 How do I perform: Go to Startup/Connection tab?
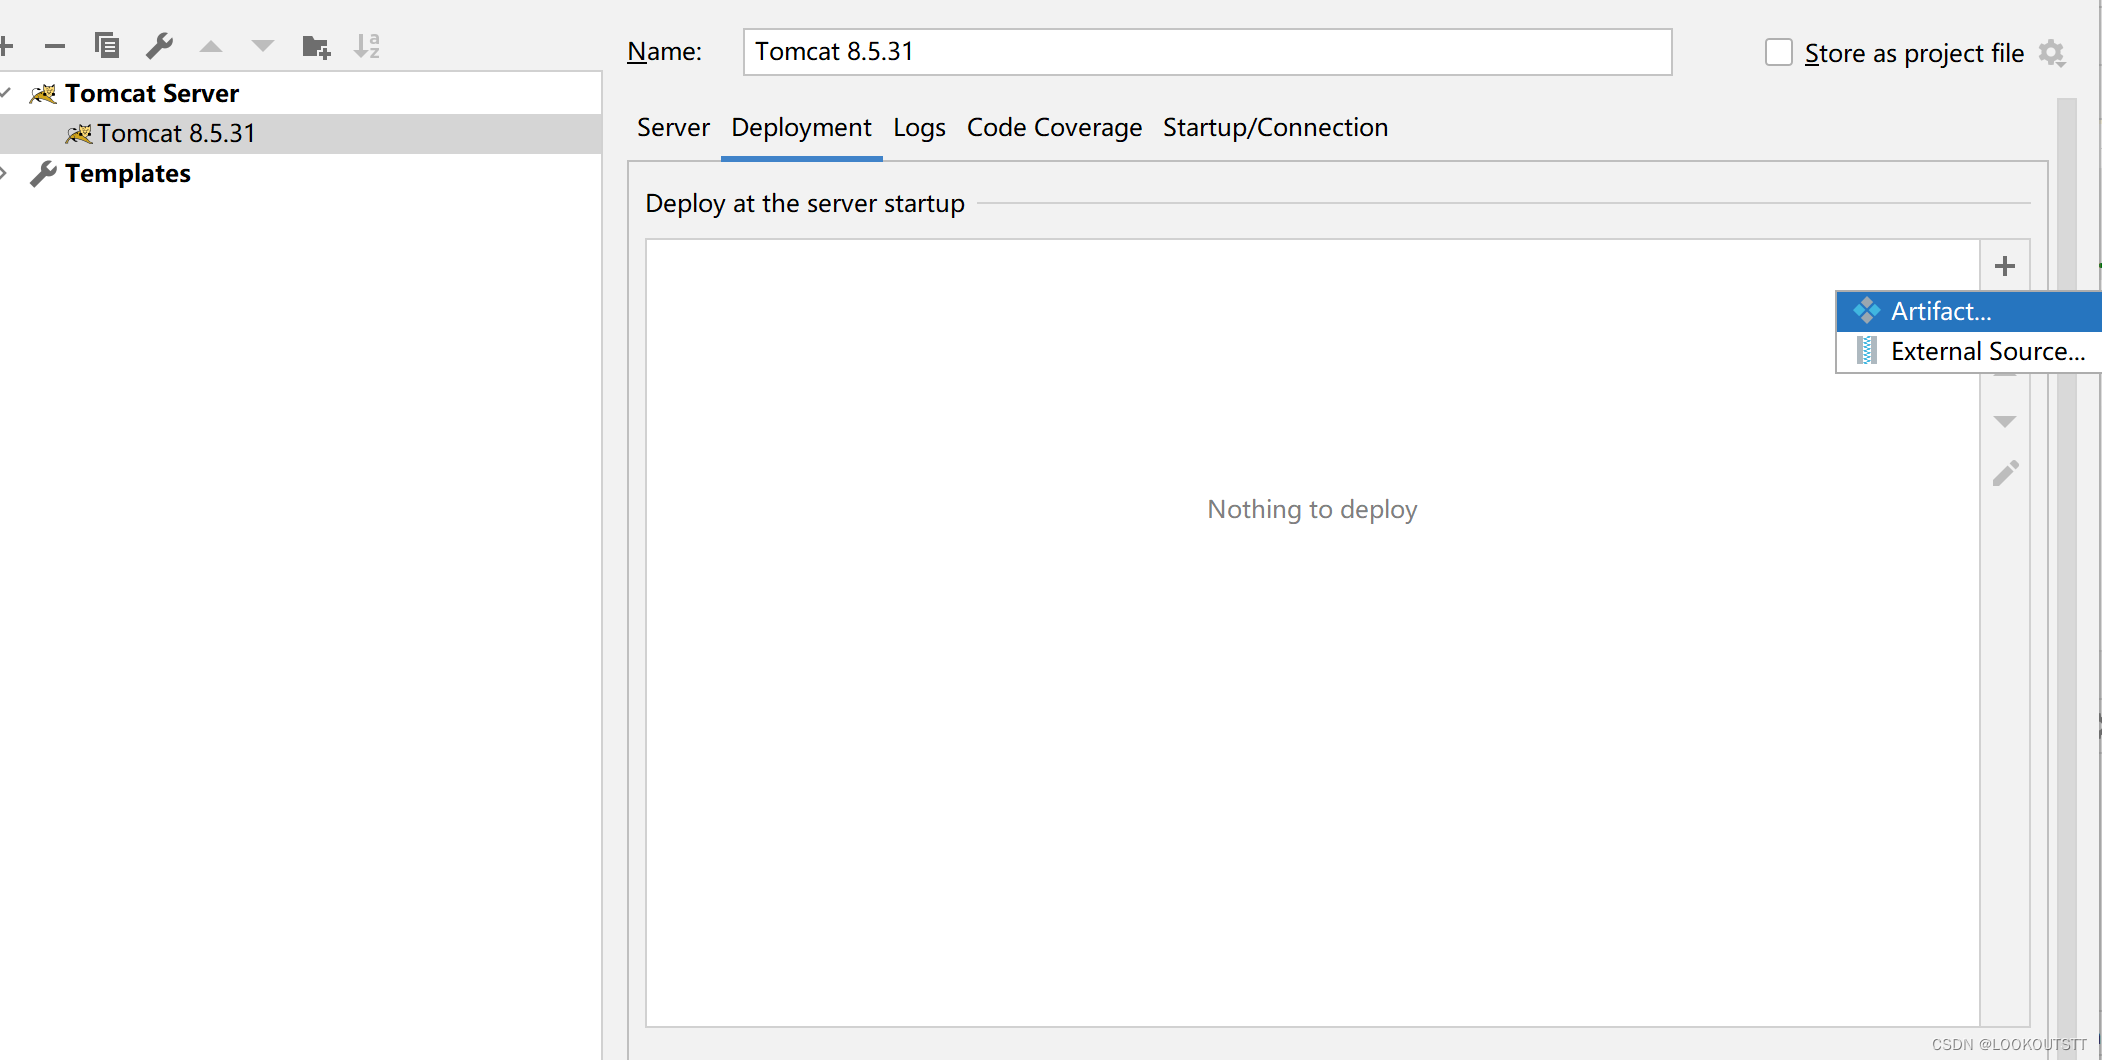coord(1275,128)
